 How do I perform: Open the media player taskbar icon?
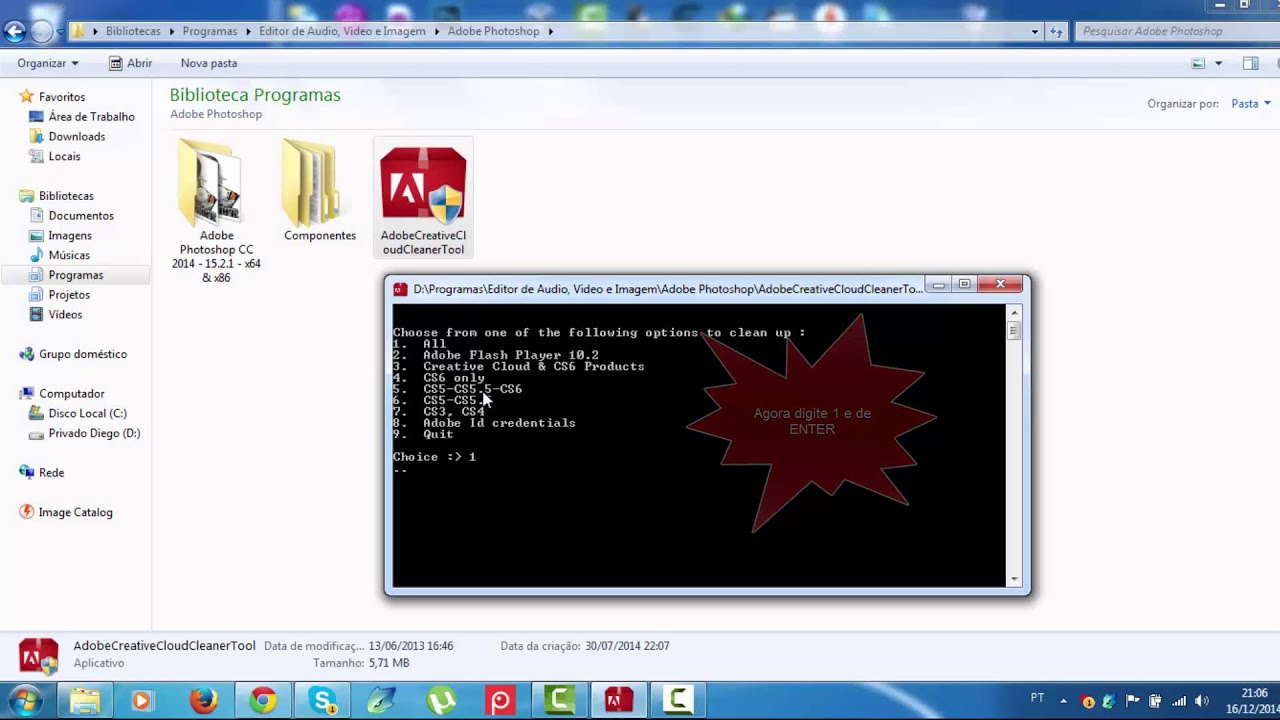141,700
